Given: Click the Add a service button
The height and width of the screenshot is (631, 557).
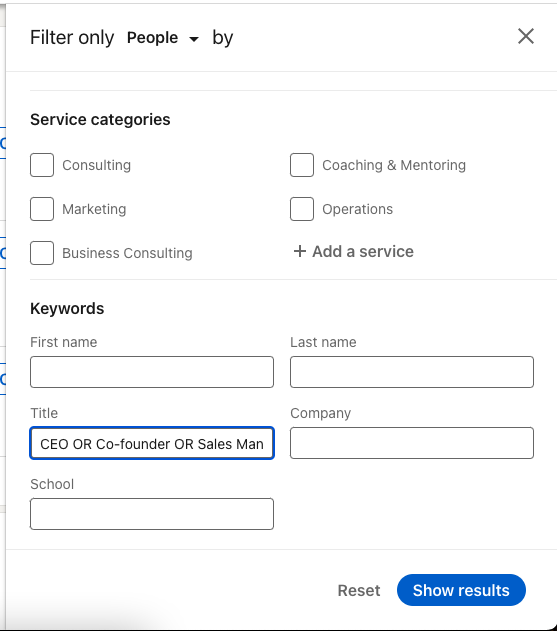Looking at the screenshot, I should [x=353, y=252].
